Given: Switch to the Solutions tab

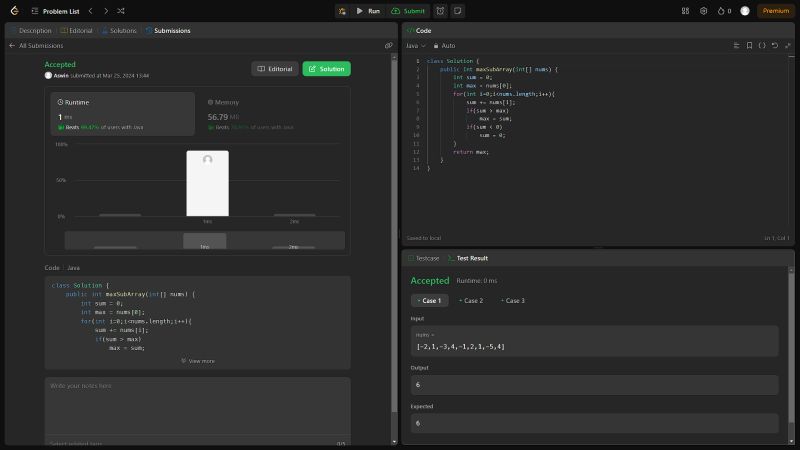Looking at the screenshot, I should [x=119, y=31].
